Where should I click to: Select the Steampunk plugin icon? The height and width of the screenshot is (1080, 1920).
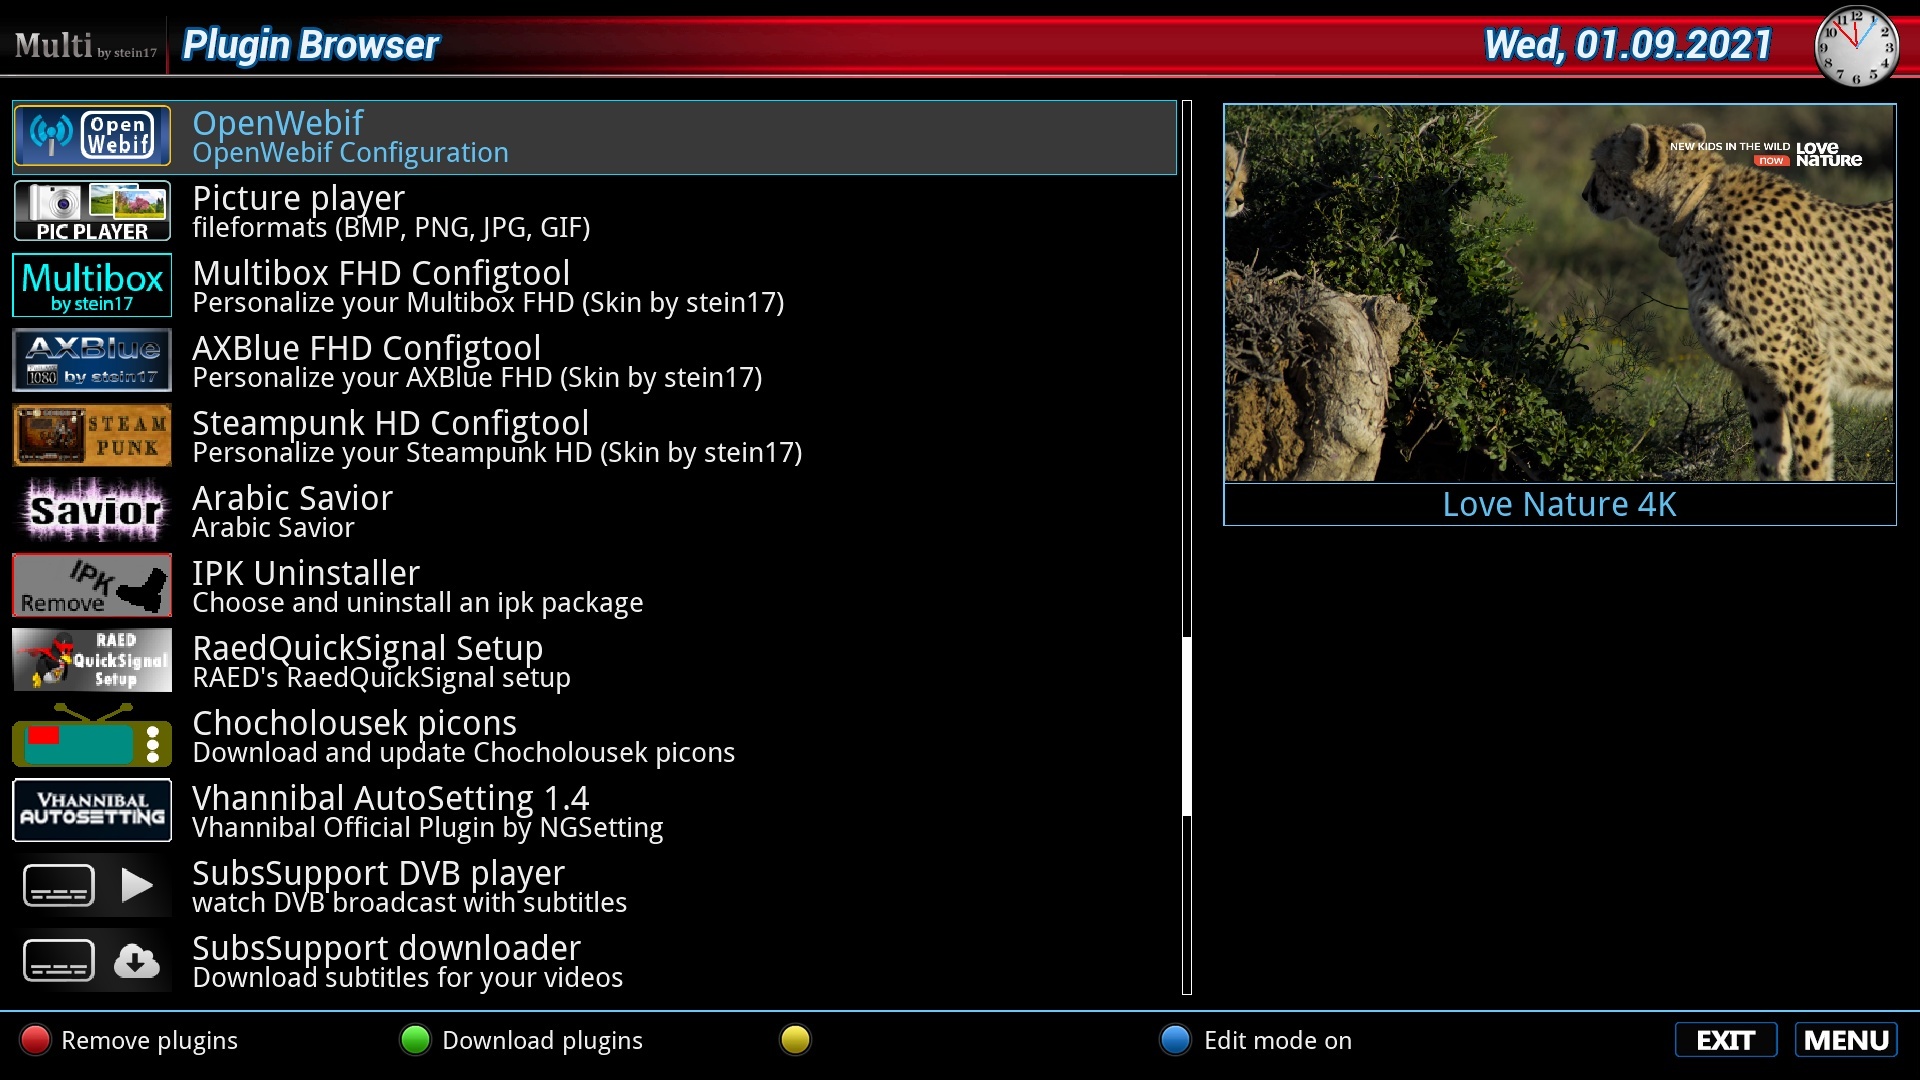click(x=92, y=436)
